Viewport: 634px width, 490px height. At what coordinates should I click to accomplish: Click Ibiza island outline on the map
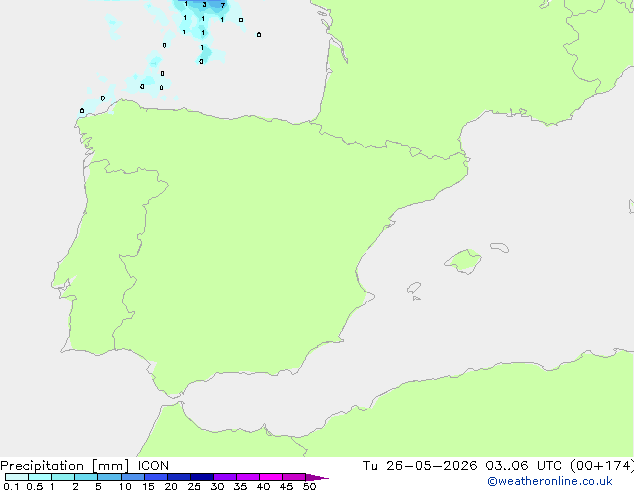click(414, 288)
